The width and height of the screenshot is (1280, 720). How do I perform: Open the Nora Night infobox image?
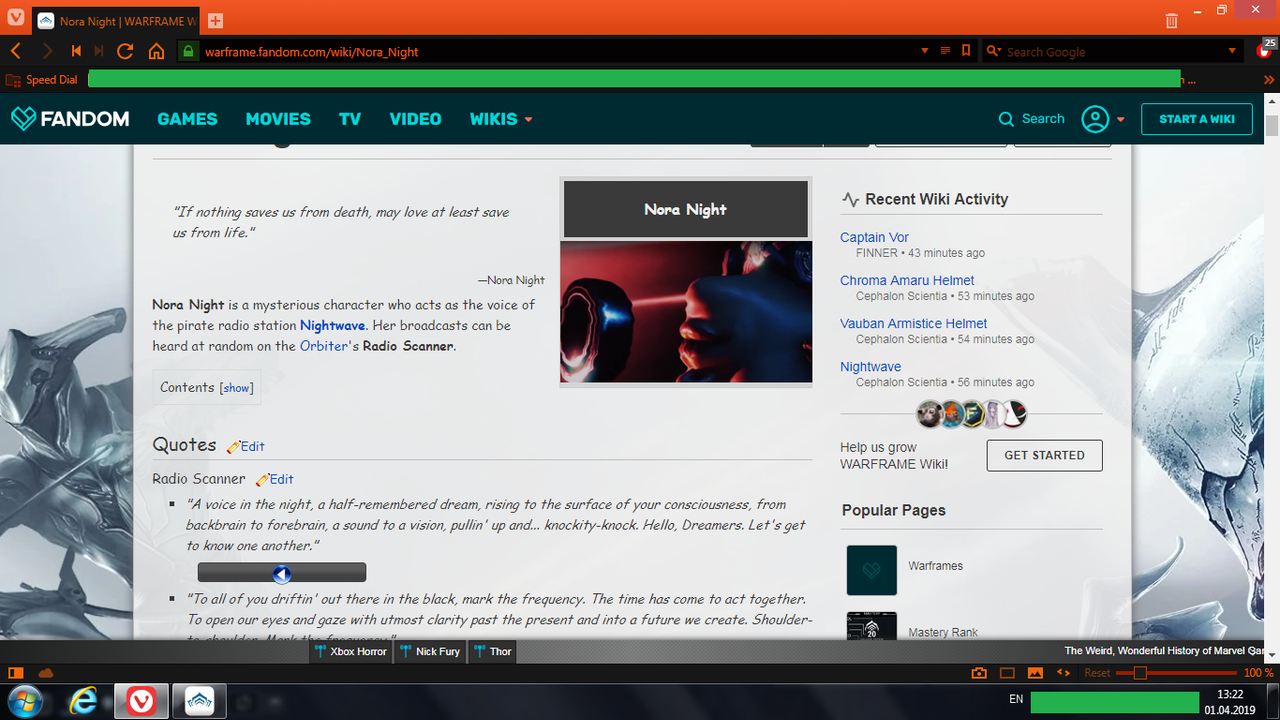click(x=686, y=312)
